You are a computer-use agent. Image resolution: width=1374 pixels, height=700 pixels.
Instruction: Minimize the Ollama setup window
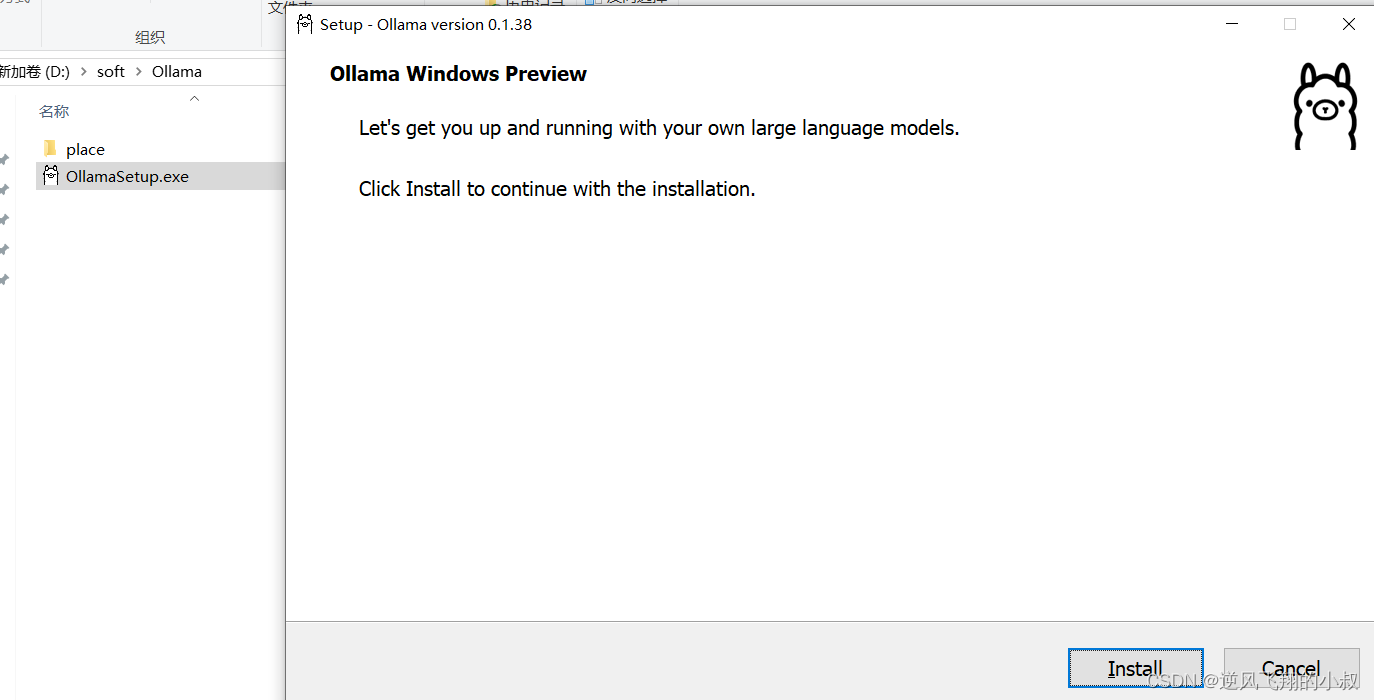tap(1232, 24)
